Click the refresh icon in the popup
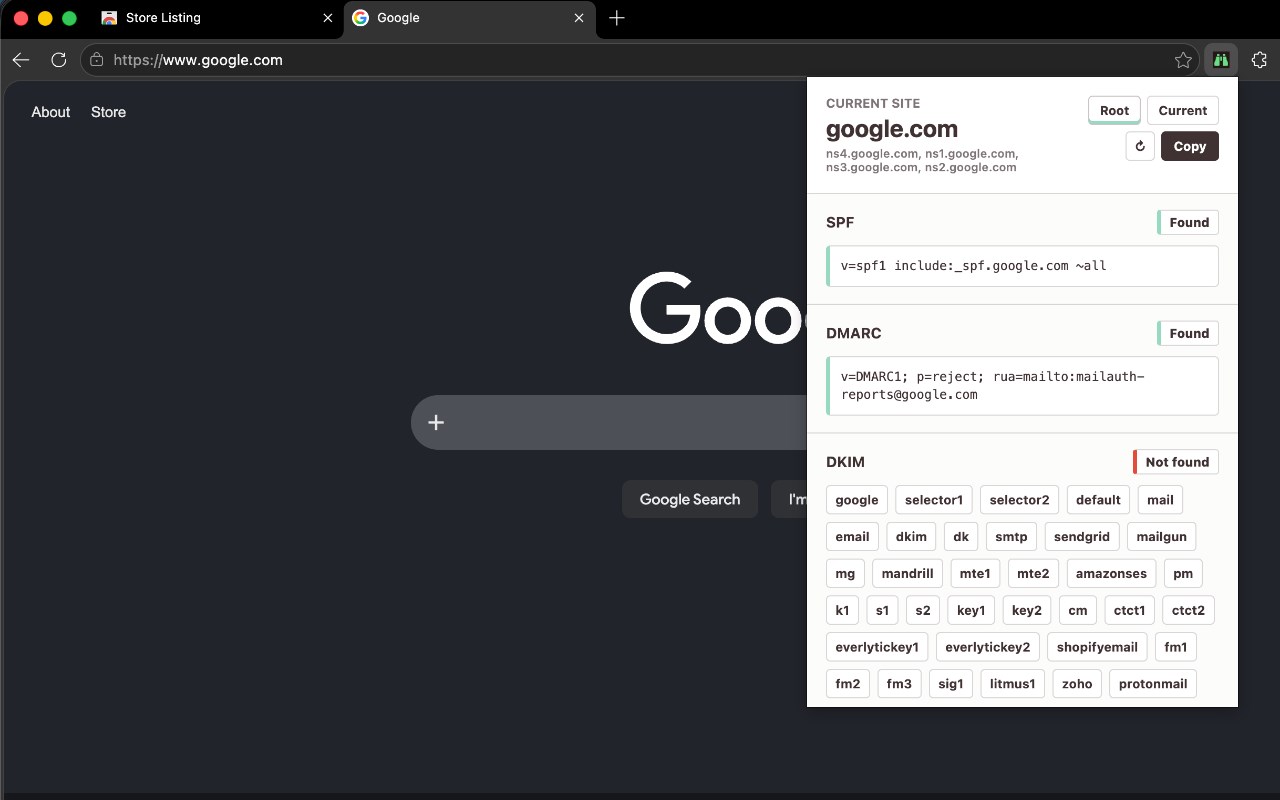The width and height of the screenshot is (1280, 800). (x=1140, y=146)
